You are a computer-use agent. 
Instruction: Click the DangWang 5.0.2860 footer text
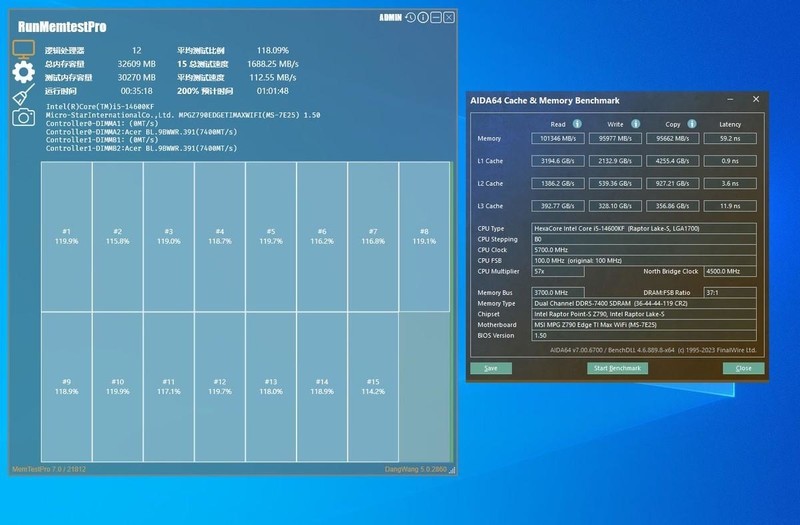click(415, 469)
